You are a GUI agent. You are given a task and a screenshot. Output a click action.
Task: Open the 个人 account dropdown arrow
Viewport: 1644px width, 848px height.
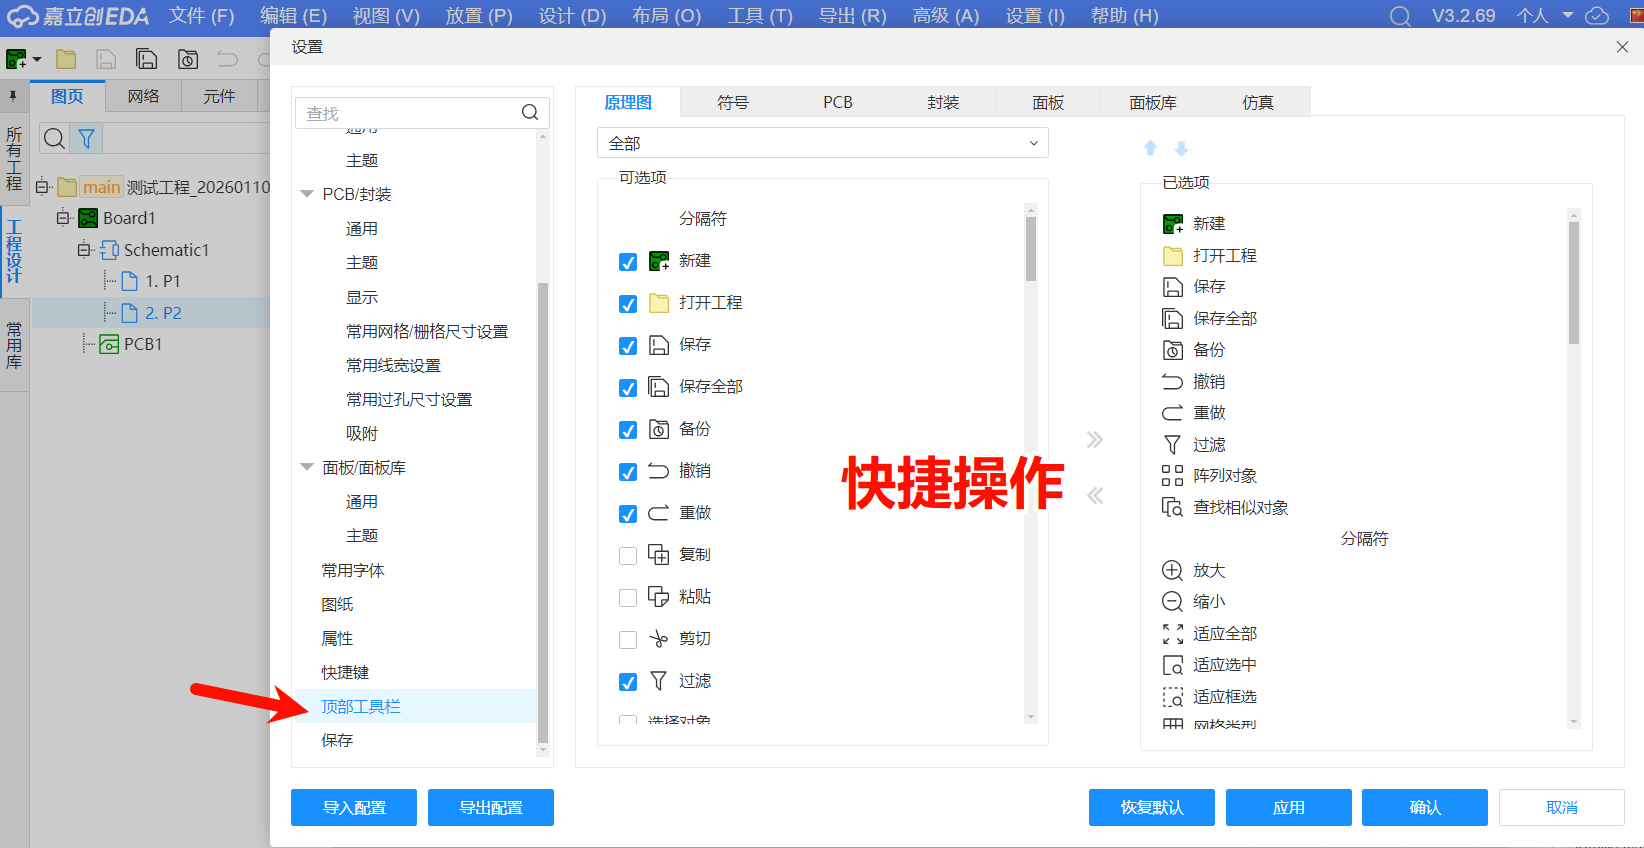point(1568,16)
